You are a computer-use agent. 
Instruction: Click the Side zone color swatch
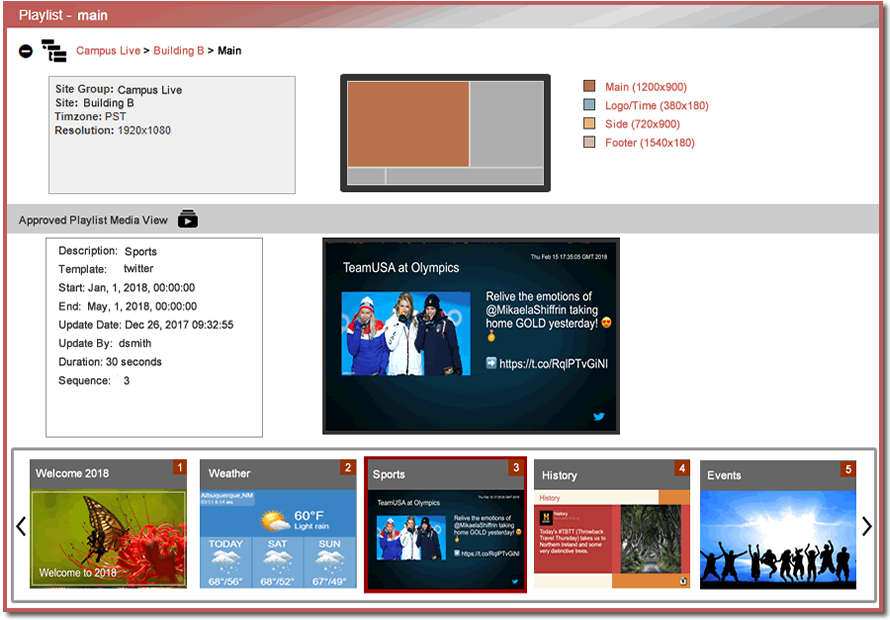tap(589, 123)
